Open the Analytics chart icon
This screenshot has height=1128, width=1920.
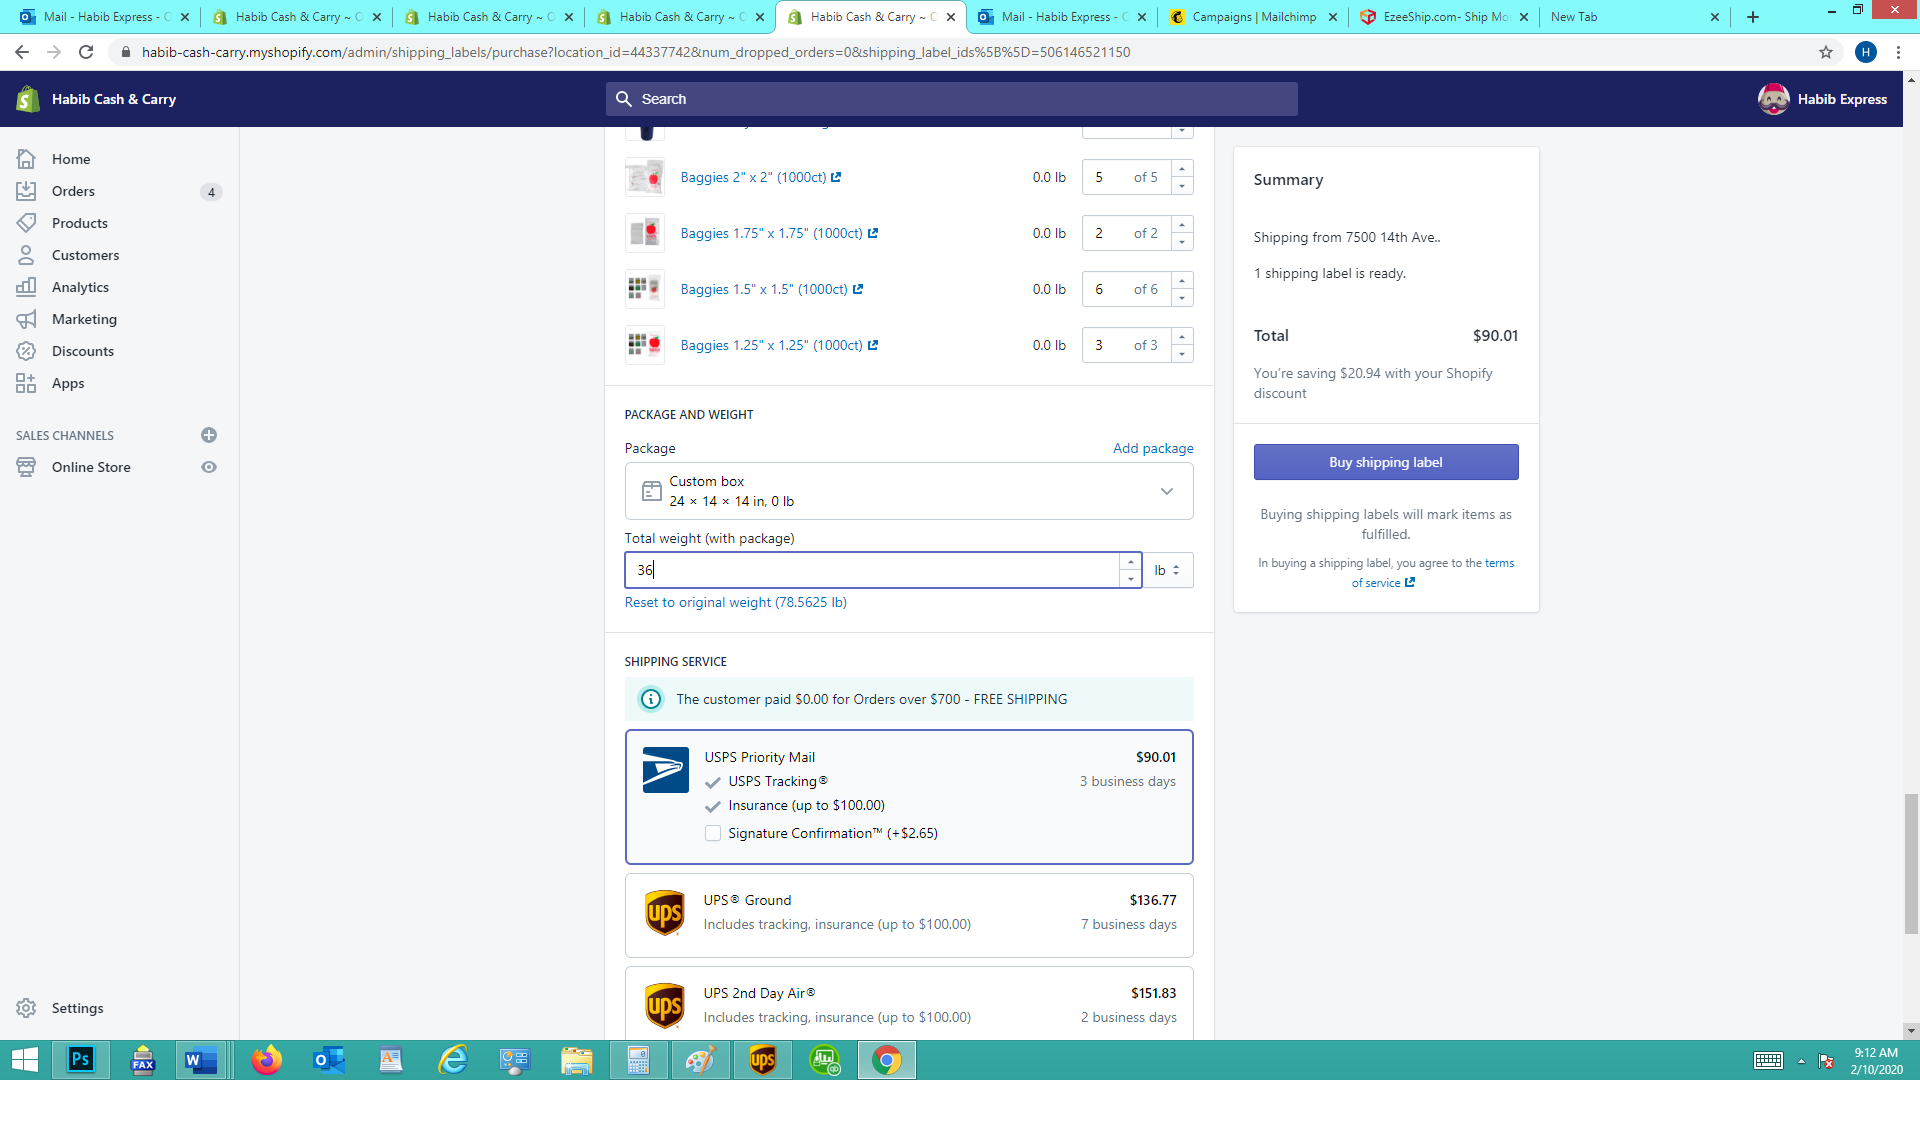[x=26, y=287]
